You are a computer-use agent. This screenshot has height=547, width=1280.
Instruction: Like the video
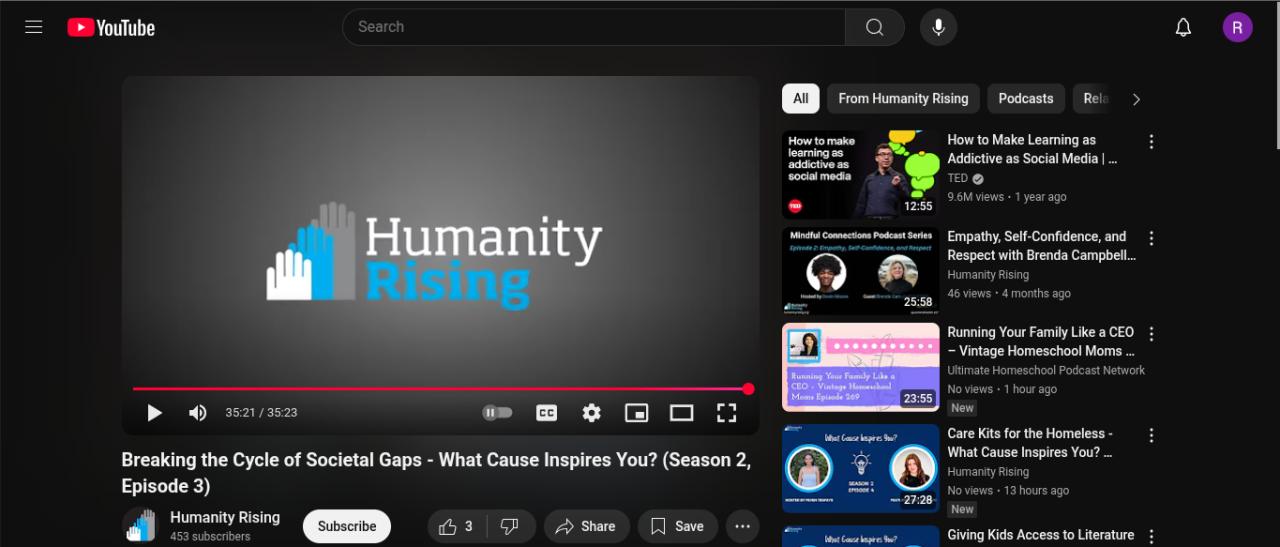(456, 526)
